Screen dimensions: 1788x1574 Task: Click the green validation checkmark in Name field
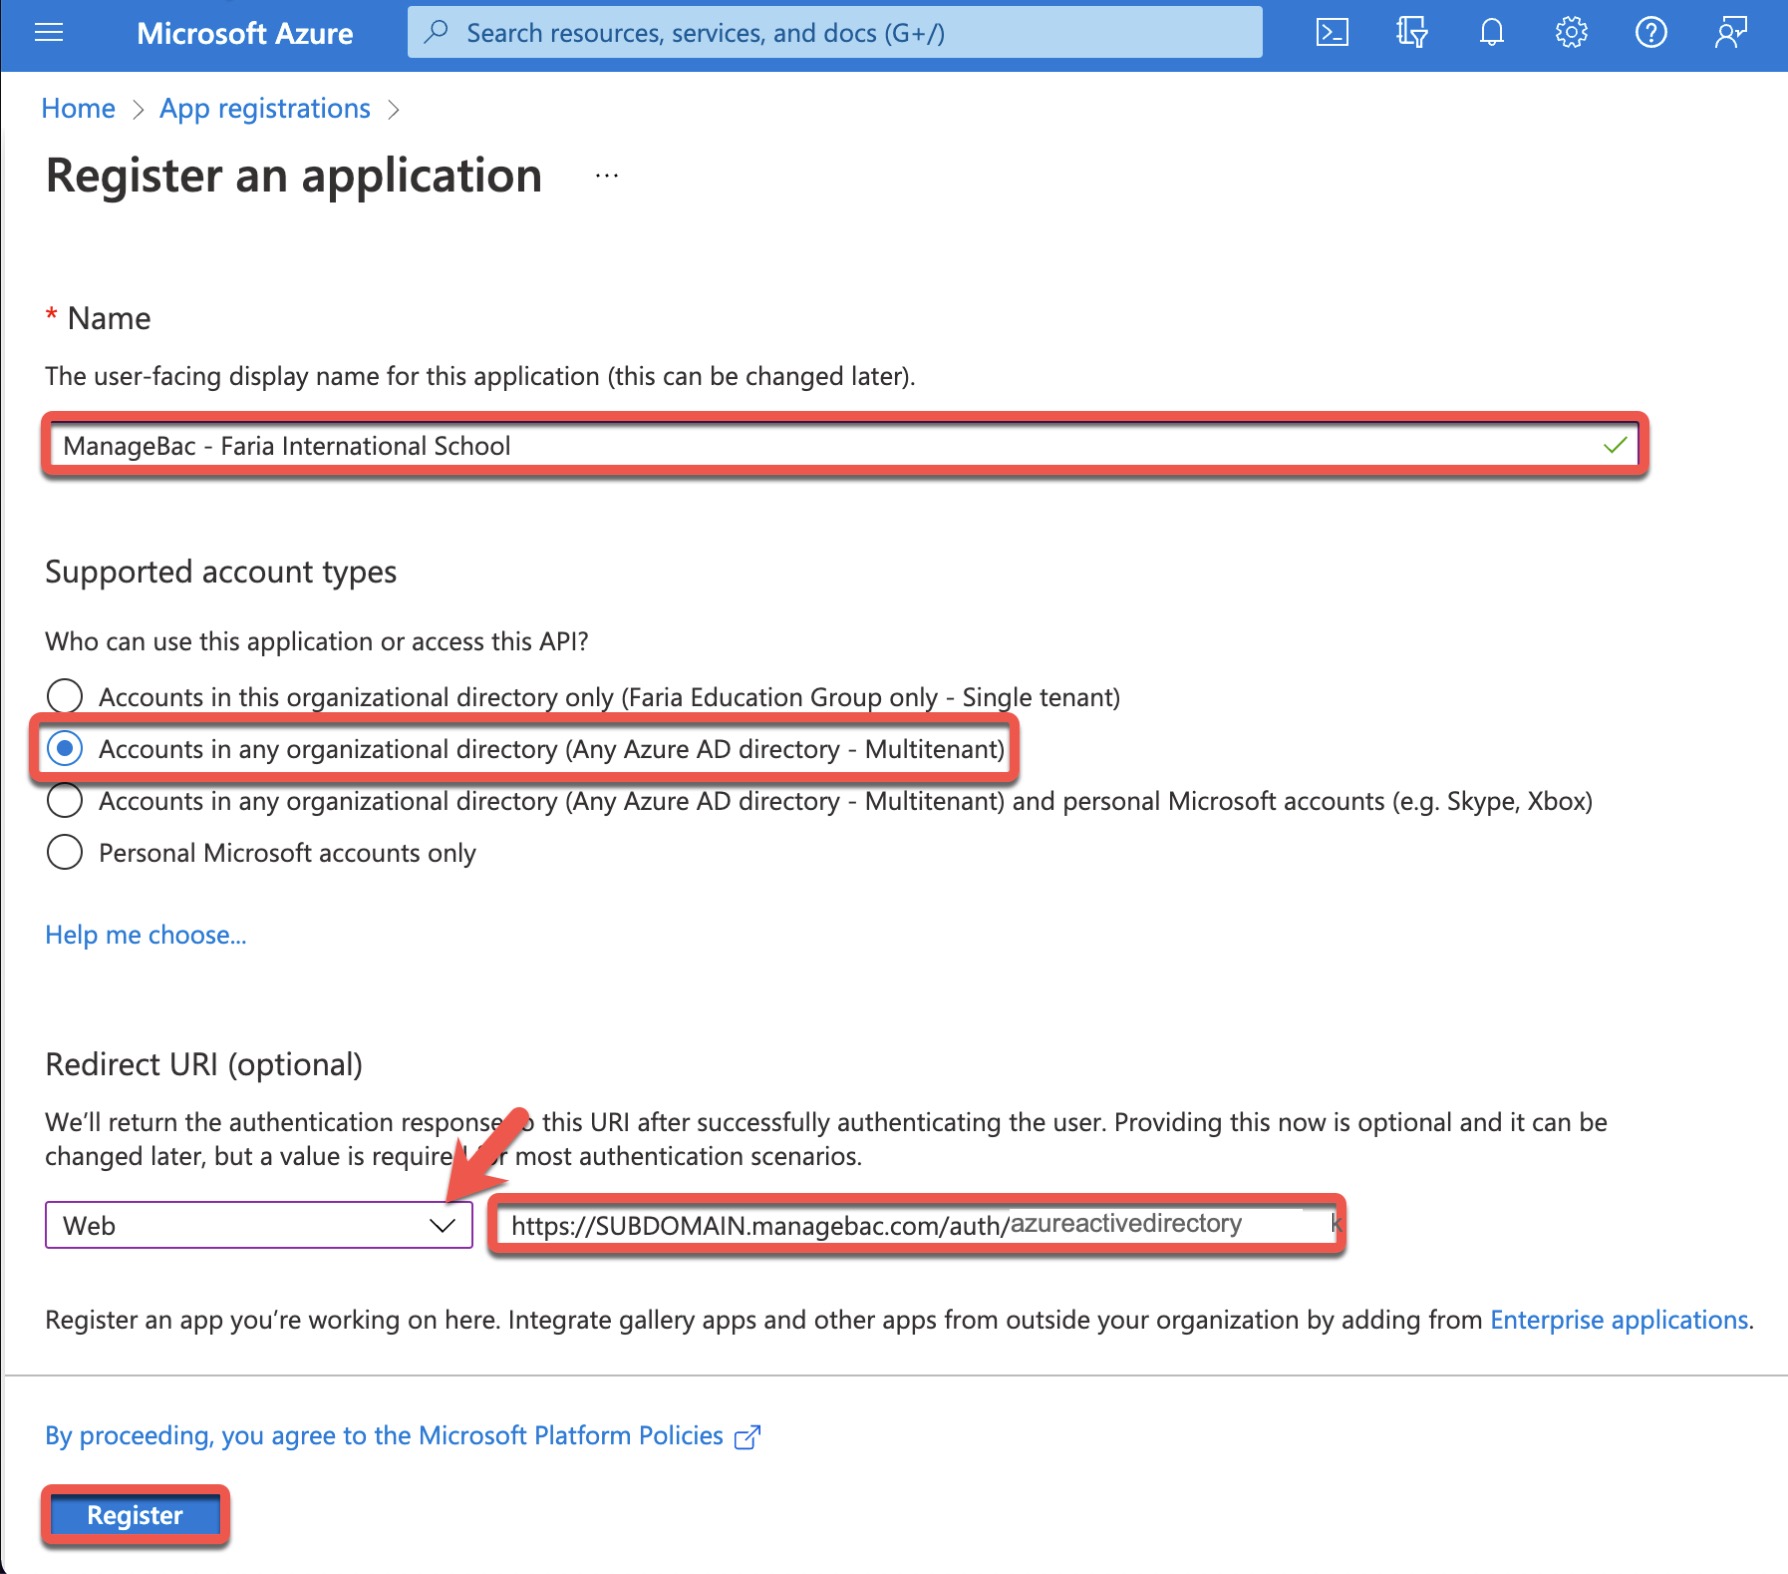tap(1615, 445)
